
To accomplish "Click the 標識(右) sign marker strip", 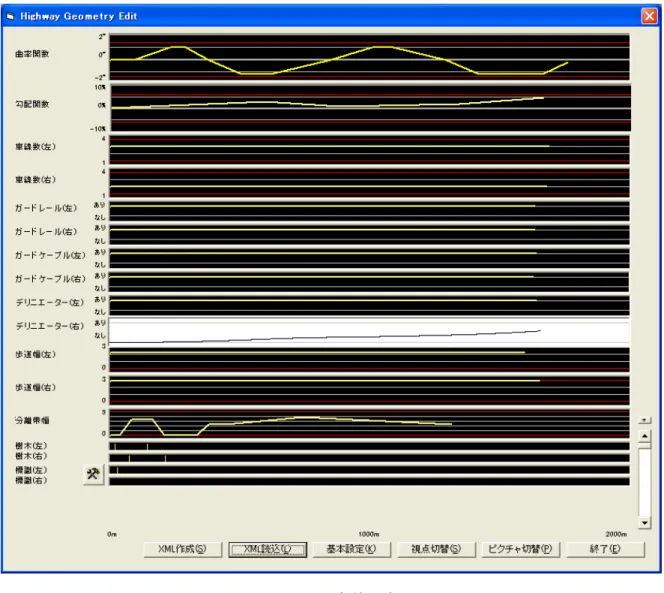I will point(369,481).
